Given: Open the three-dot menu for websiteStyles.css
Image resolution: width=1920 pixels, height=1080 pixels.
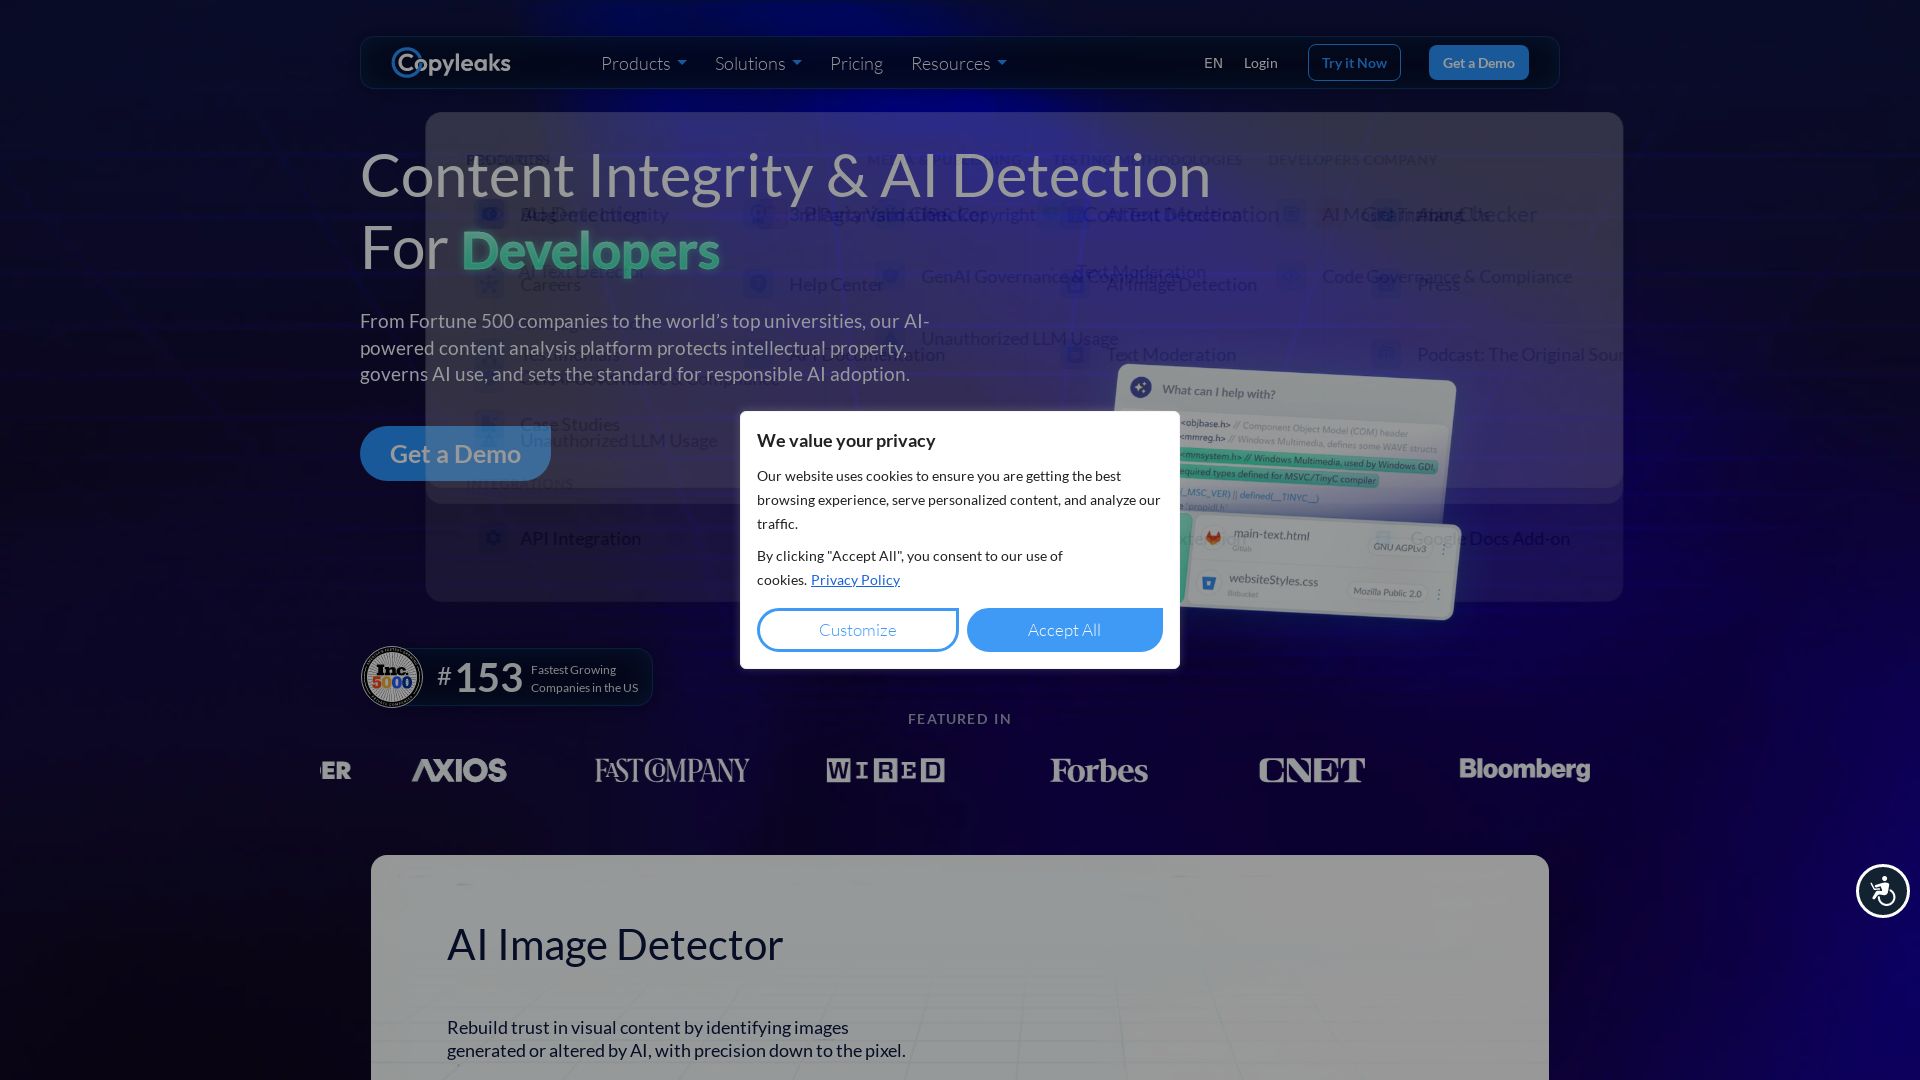Looking at the screenshot, I should (x=1439, y=595).
